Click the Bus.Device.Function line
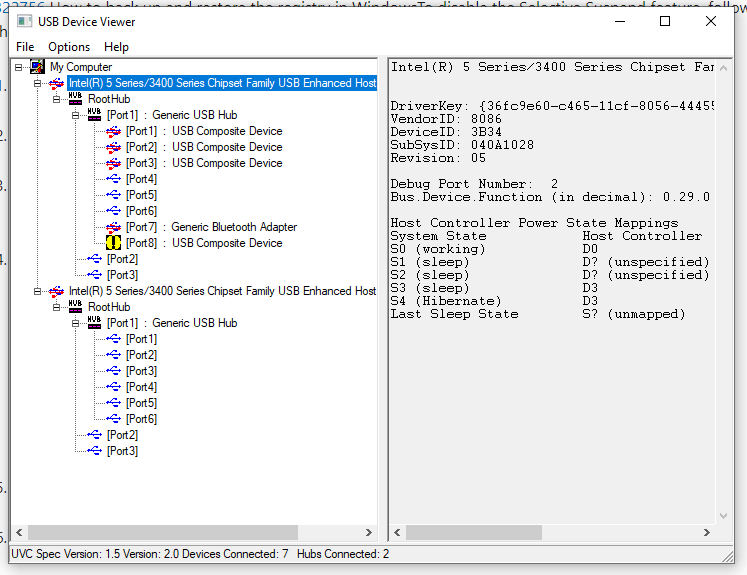The height and width of the screenshot is (575, 747). [550, 197]
